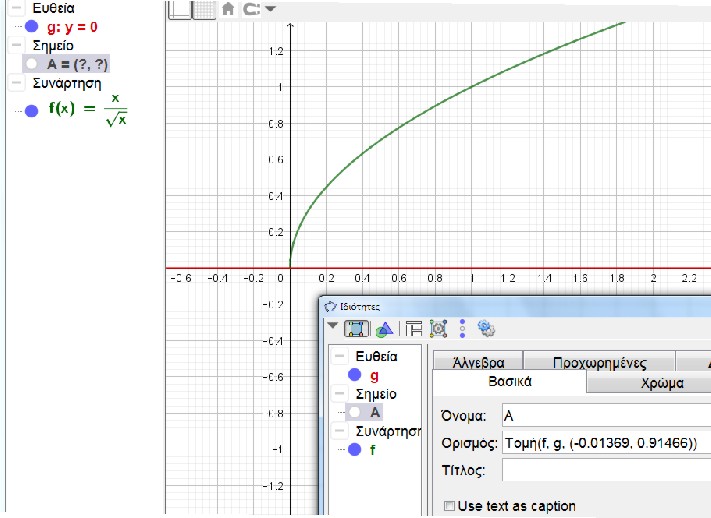The height and width of the screenshot is (518, 711).
Task: Toggle visibility of point A in Algebra view
Action: (31, 64)
